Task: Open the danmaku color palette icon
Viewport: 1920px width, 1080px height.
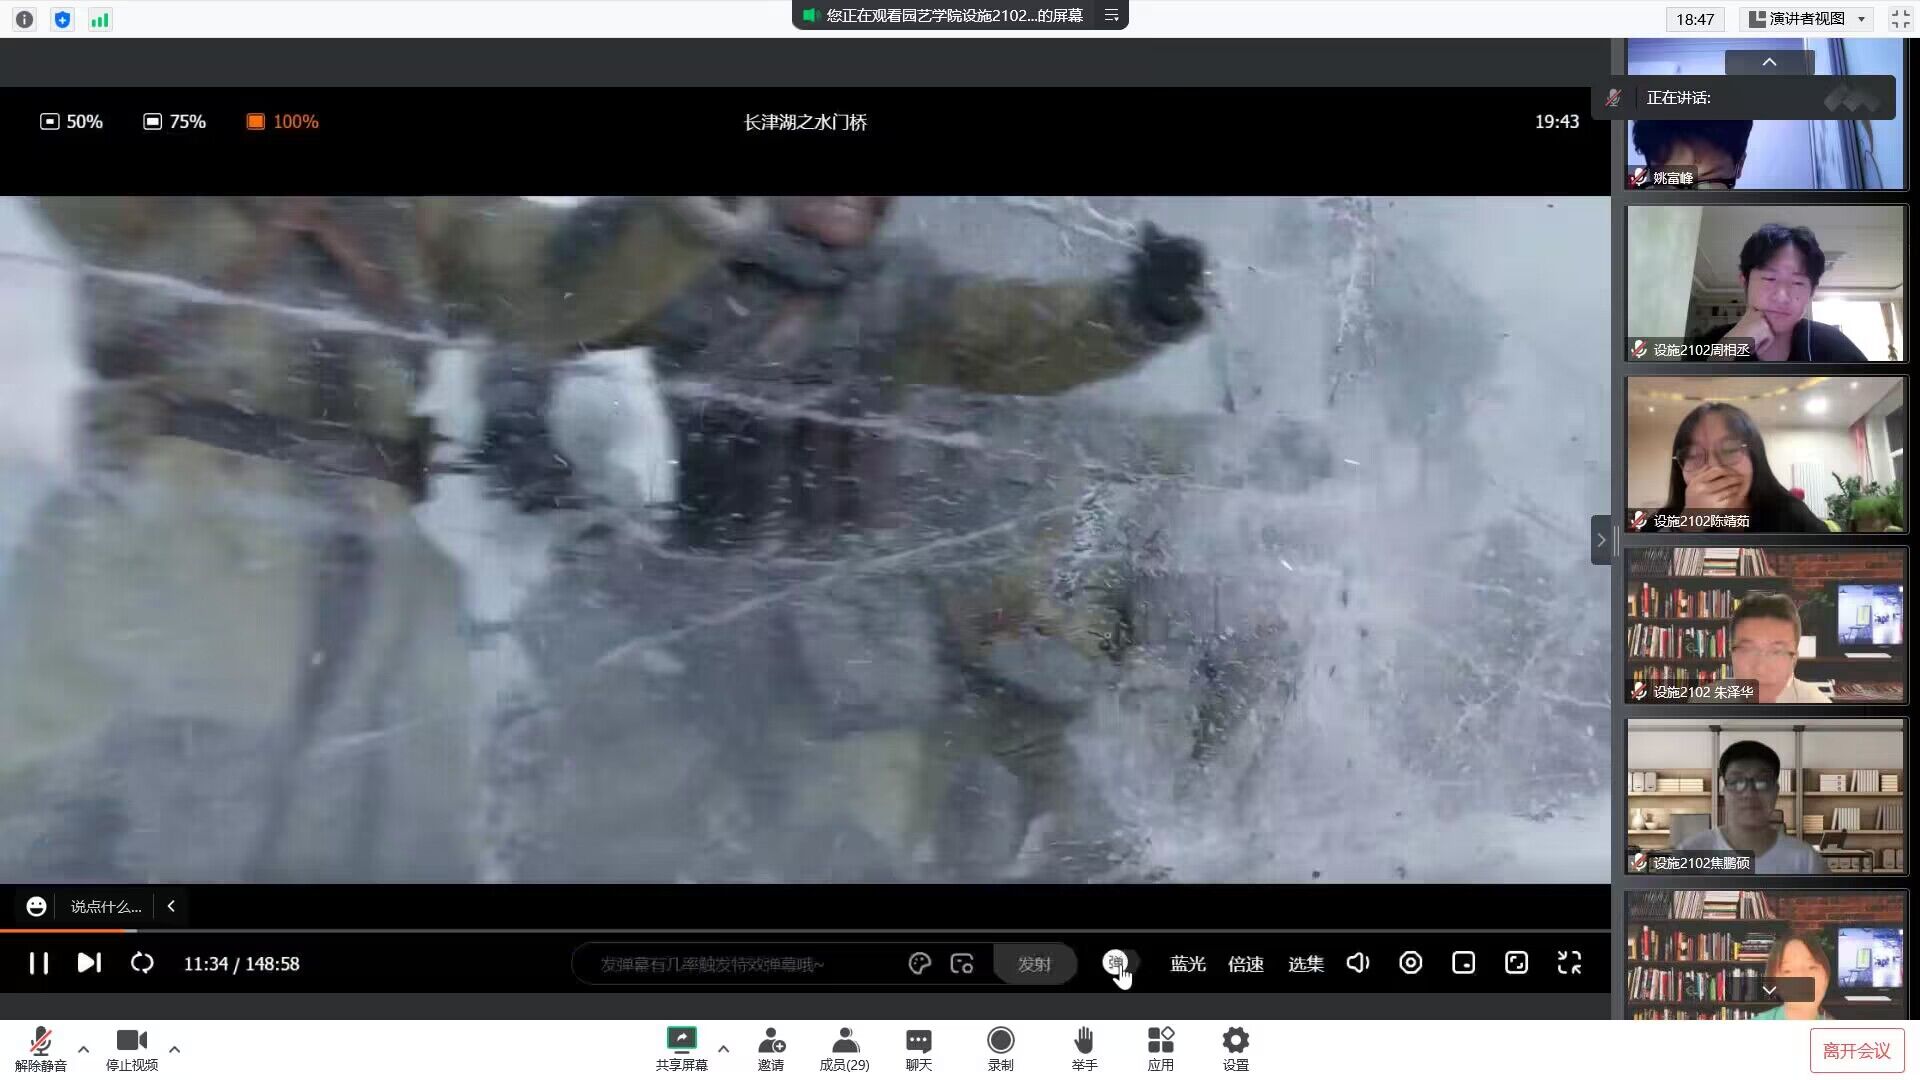Action: [919, 964]
